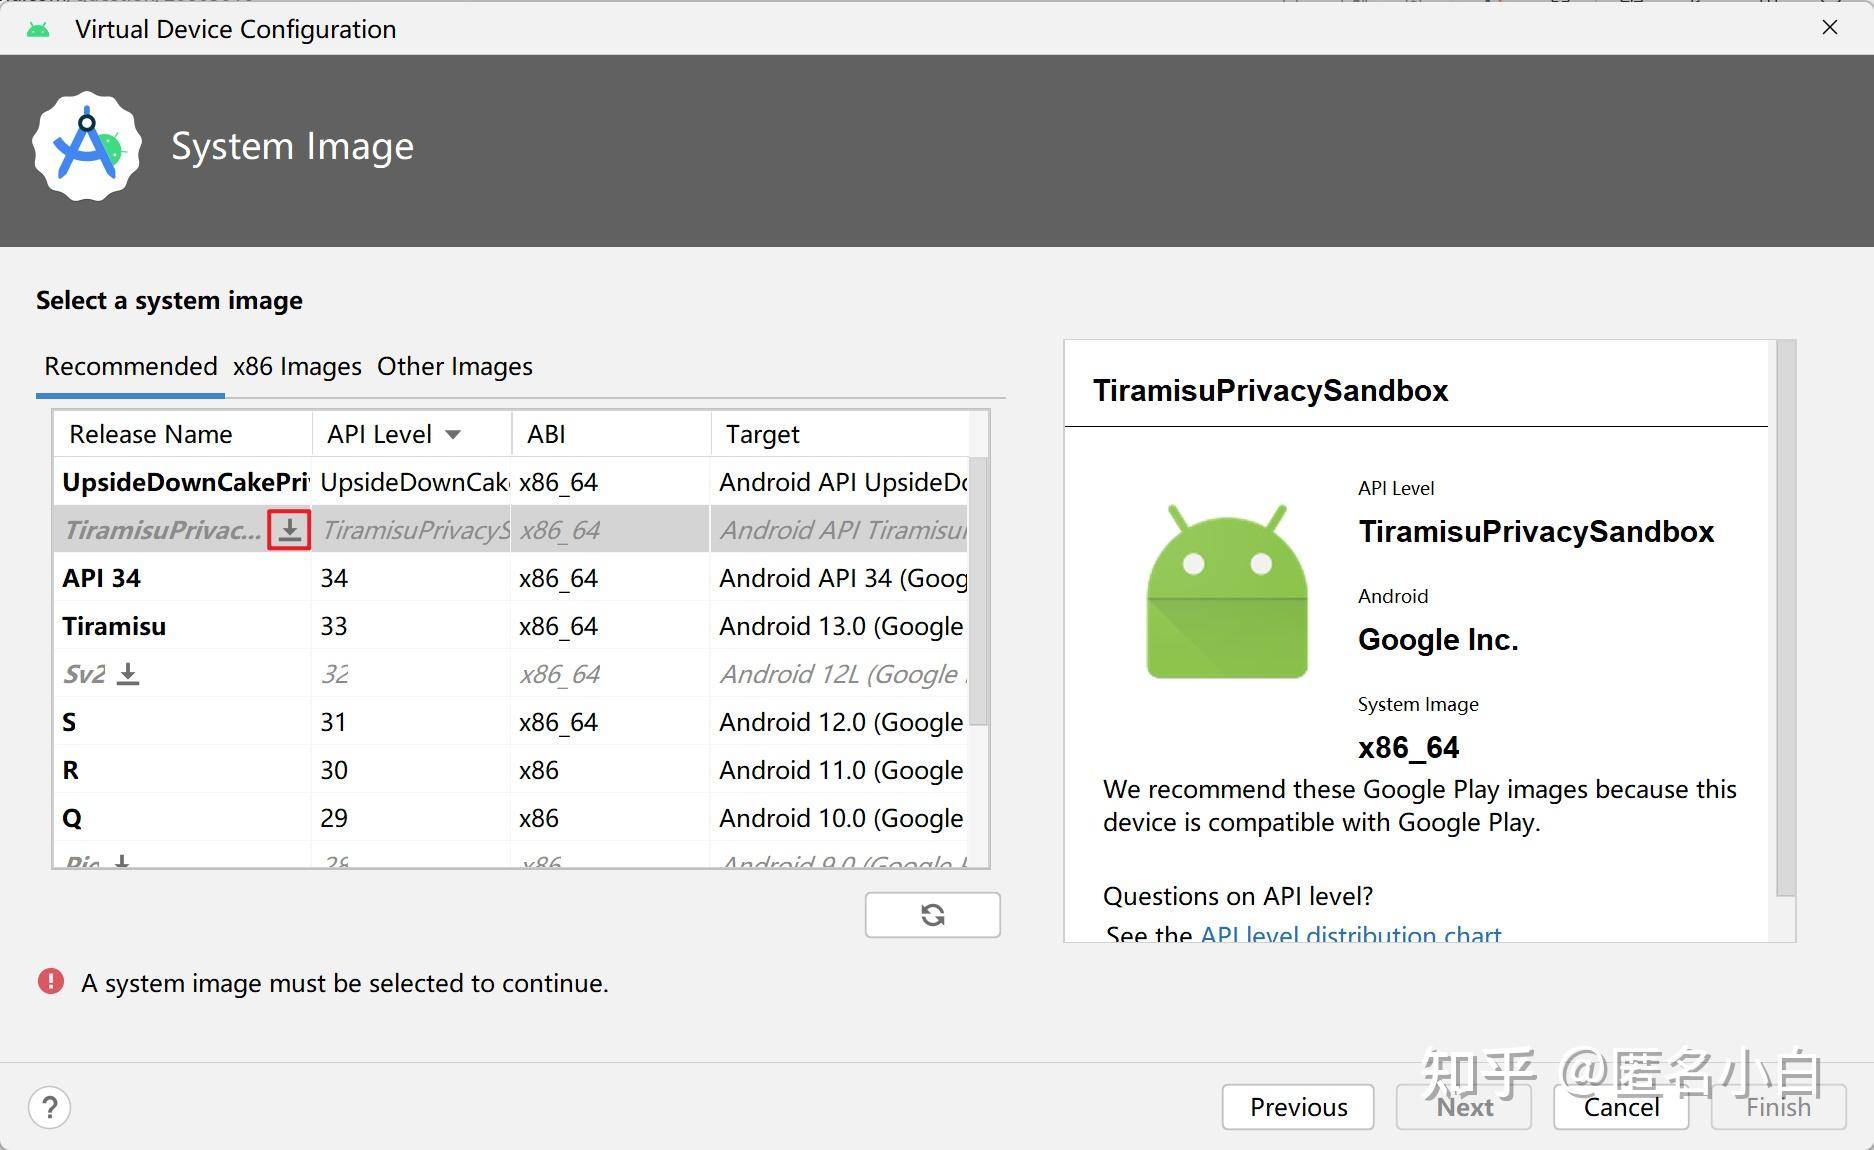Select the R release row

click(x=511, y=771)
